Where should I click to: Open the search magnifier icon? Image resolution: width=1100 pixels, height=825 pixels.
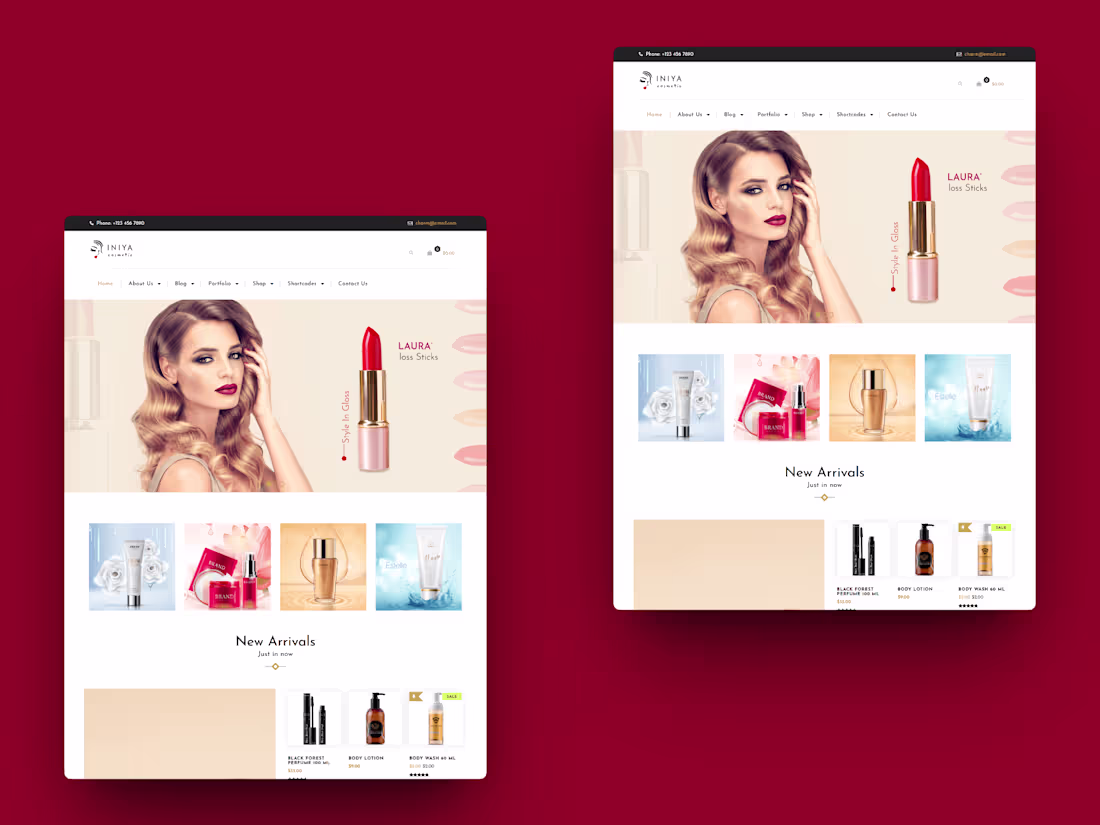(961, 84)
